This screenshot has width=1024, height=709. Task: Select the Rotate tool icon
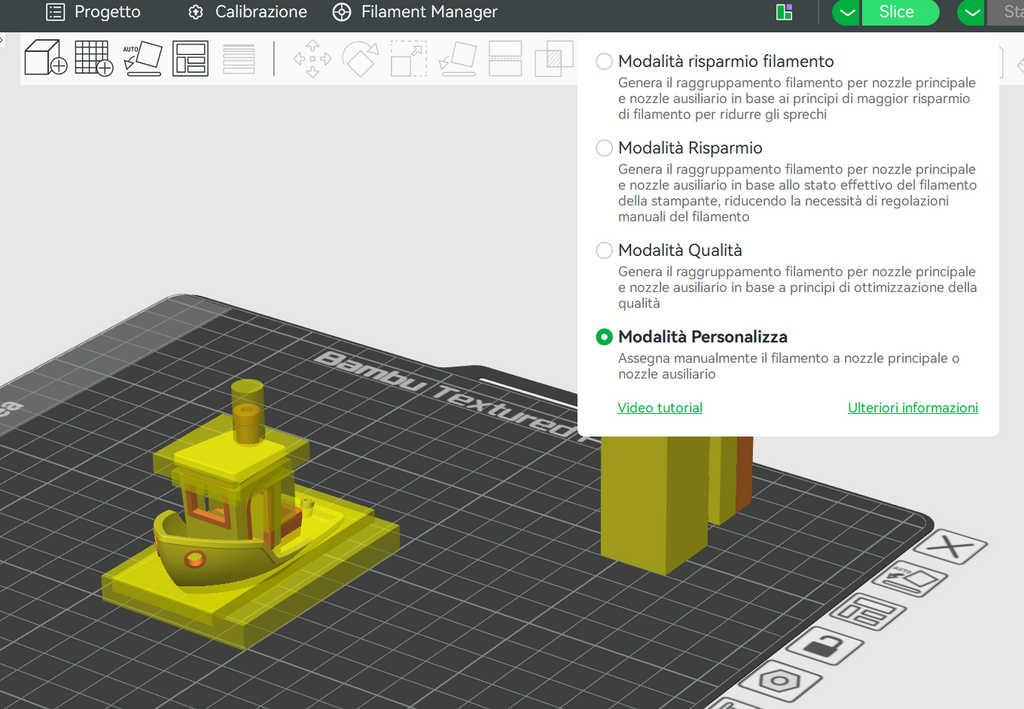tap(360, 58)
